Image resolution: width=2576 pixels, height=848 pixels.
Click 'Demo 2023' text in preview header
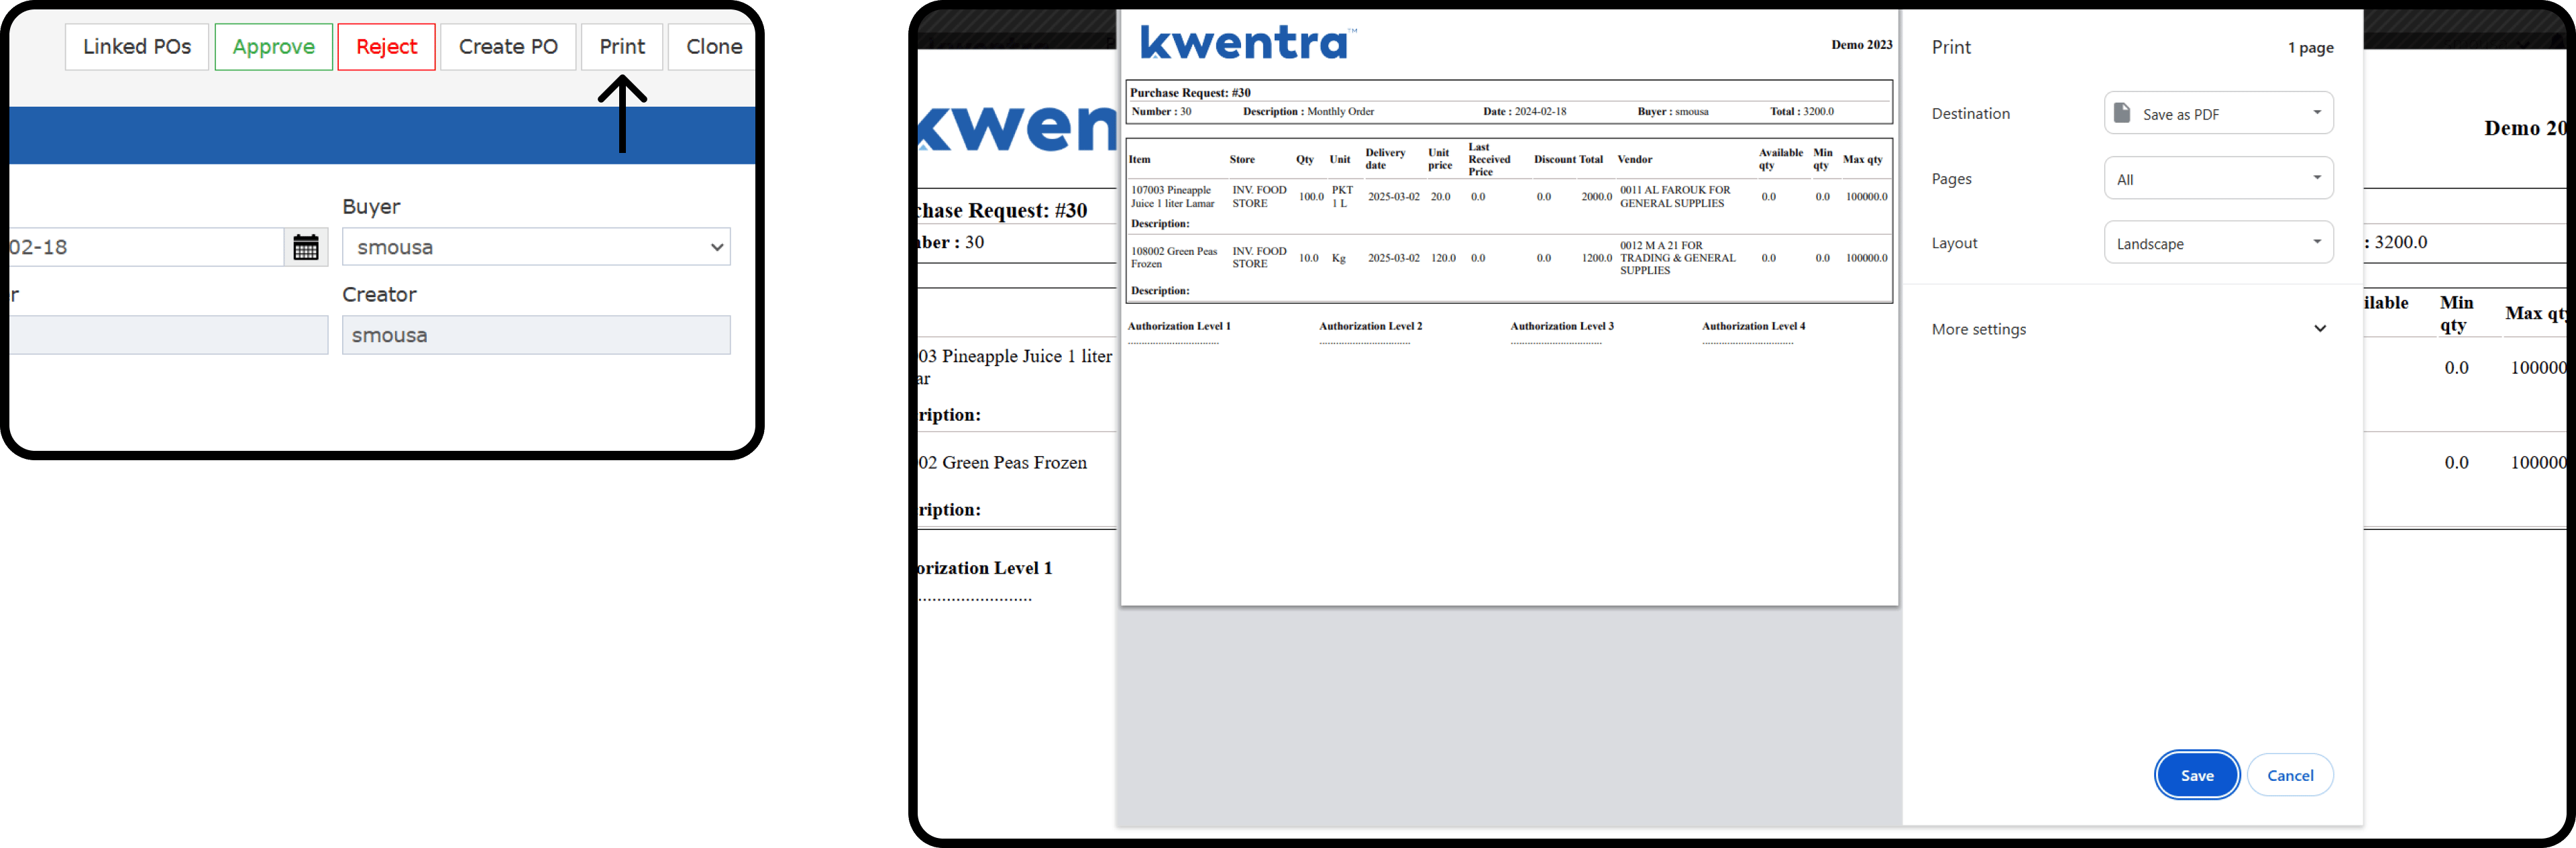[x=1861, y=44]
